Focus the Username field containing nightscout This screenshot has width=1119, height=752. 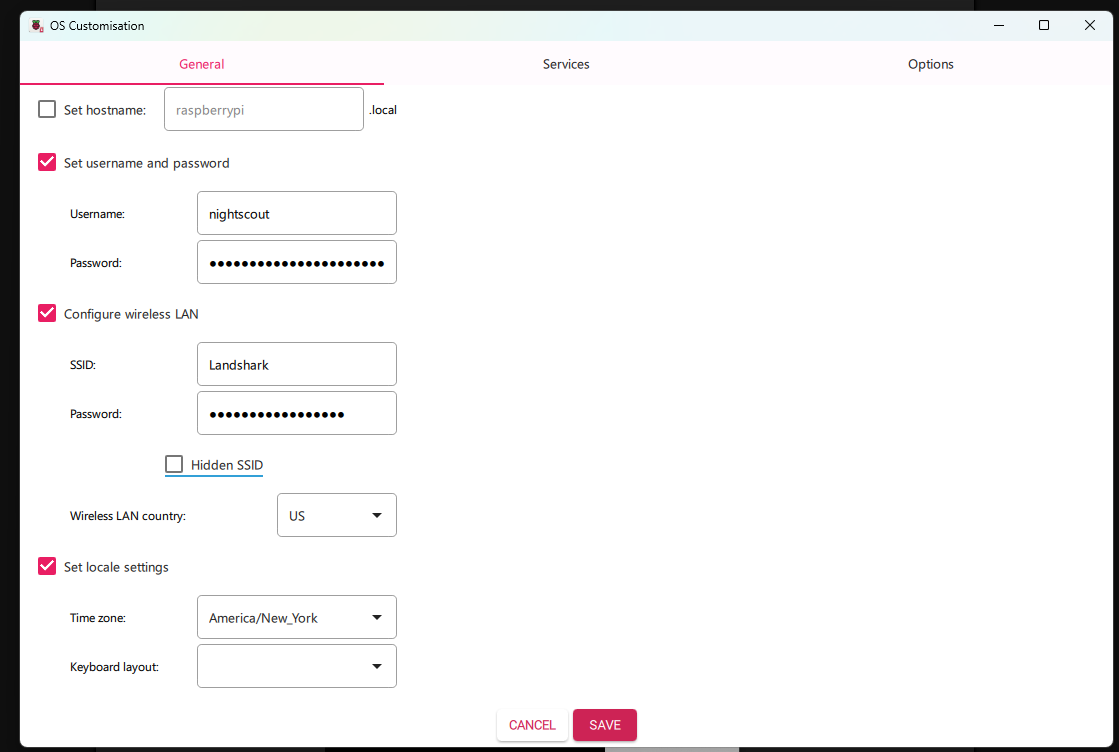[x=297, y=214]
